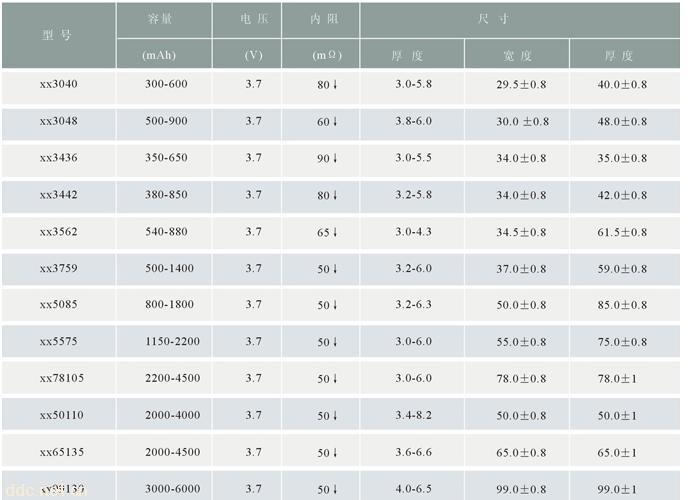
Task: Click the 尺寸 merged header
Action: [x=520, y=20]
